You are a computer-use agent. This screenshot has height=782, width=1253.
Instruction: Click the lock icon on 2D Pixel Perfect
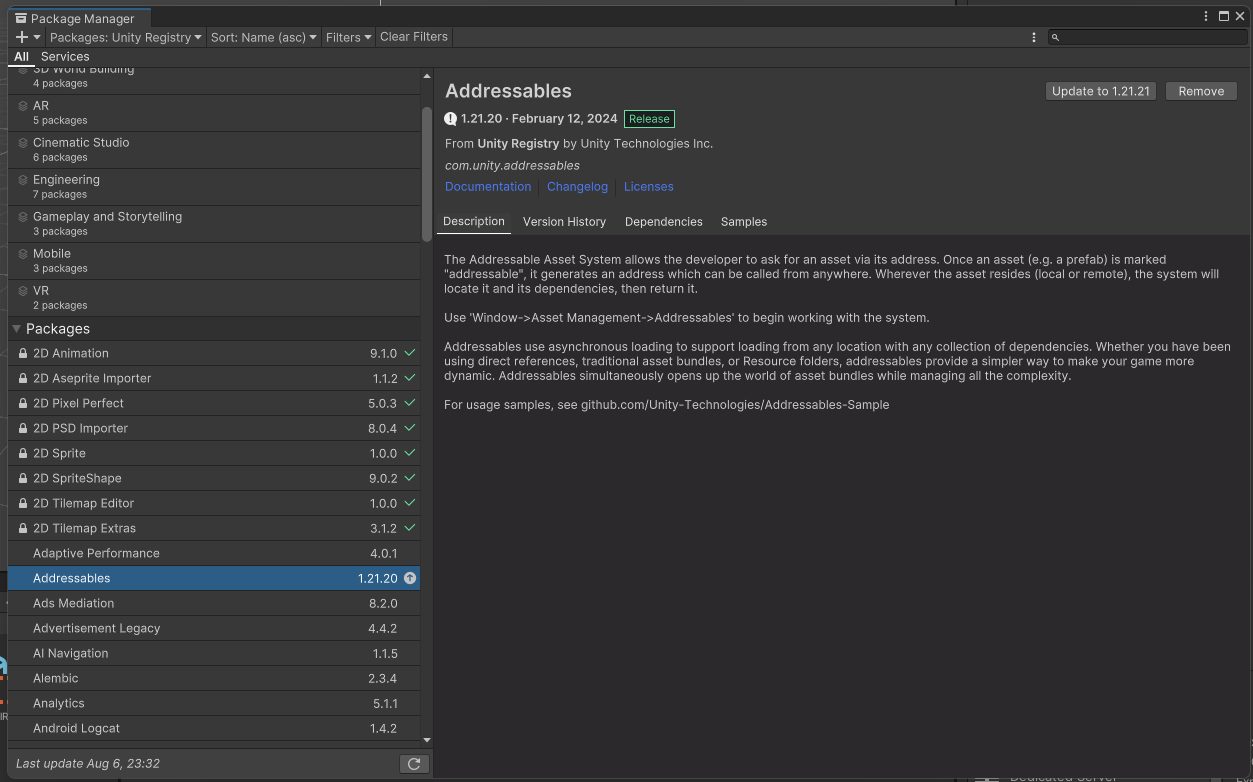(23, 403)
